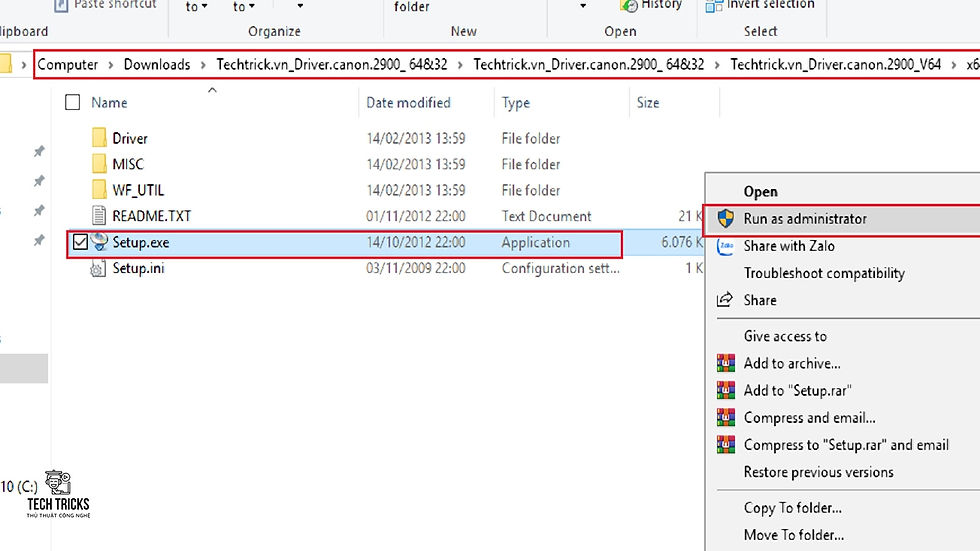Click Share in the context menu

[x=760, y=300]
